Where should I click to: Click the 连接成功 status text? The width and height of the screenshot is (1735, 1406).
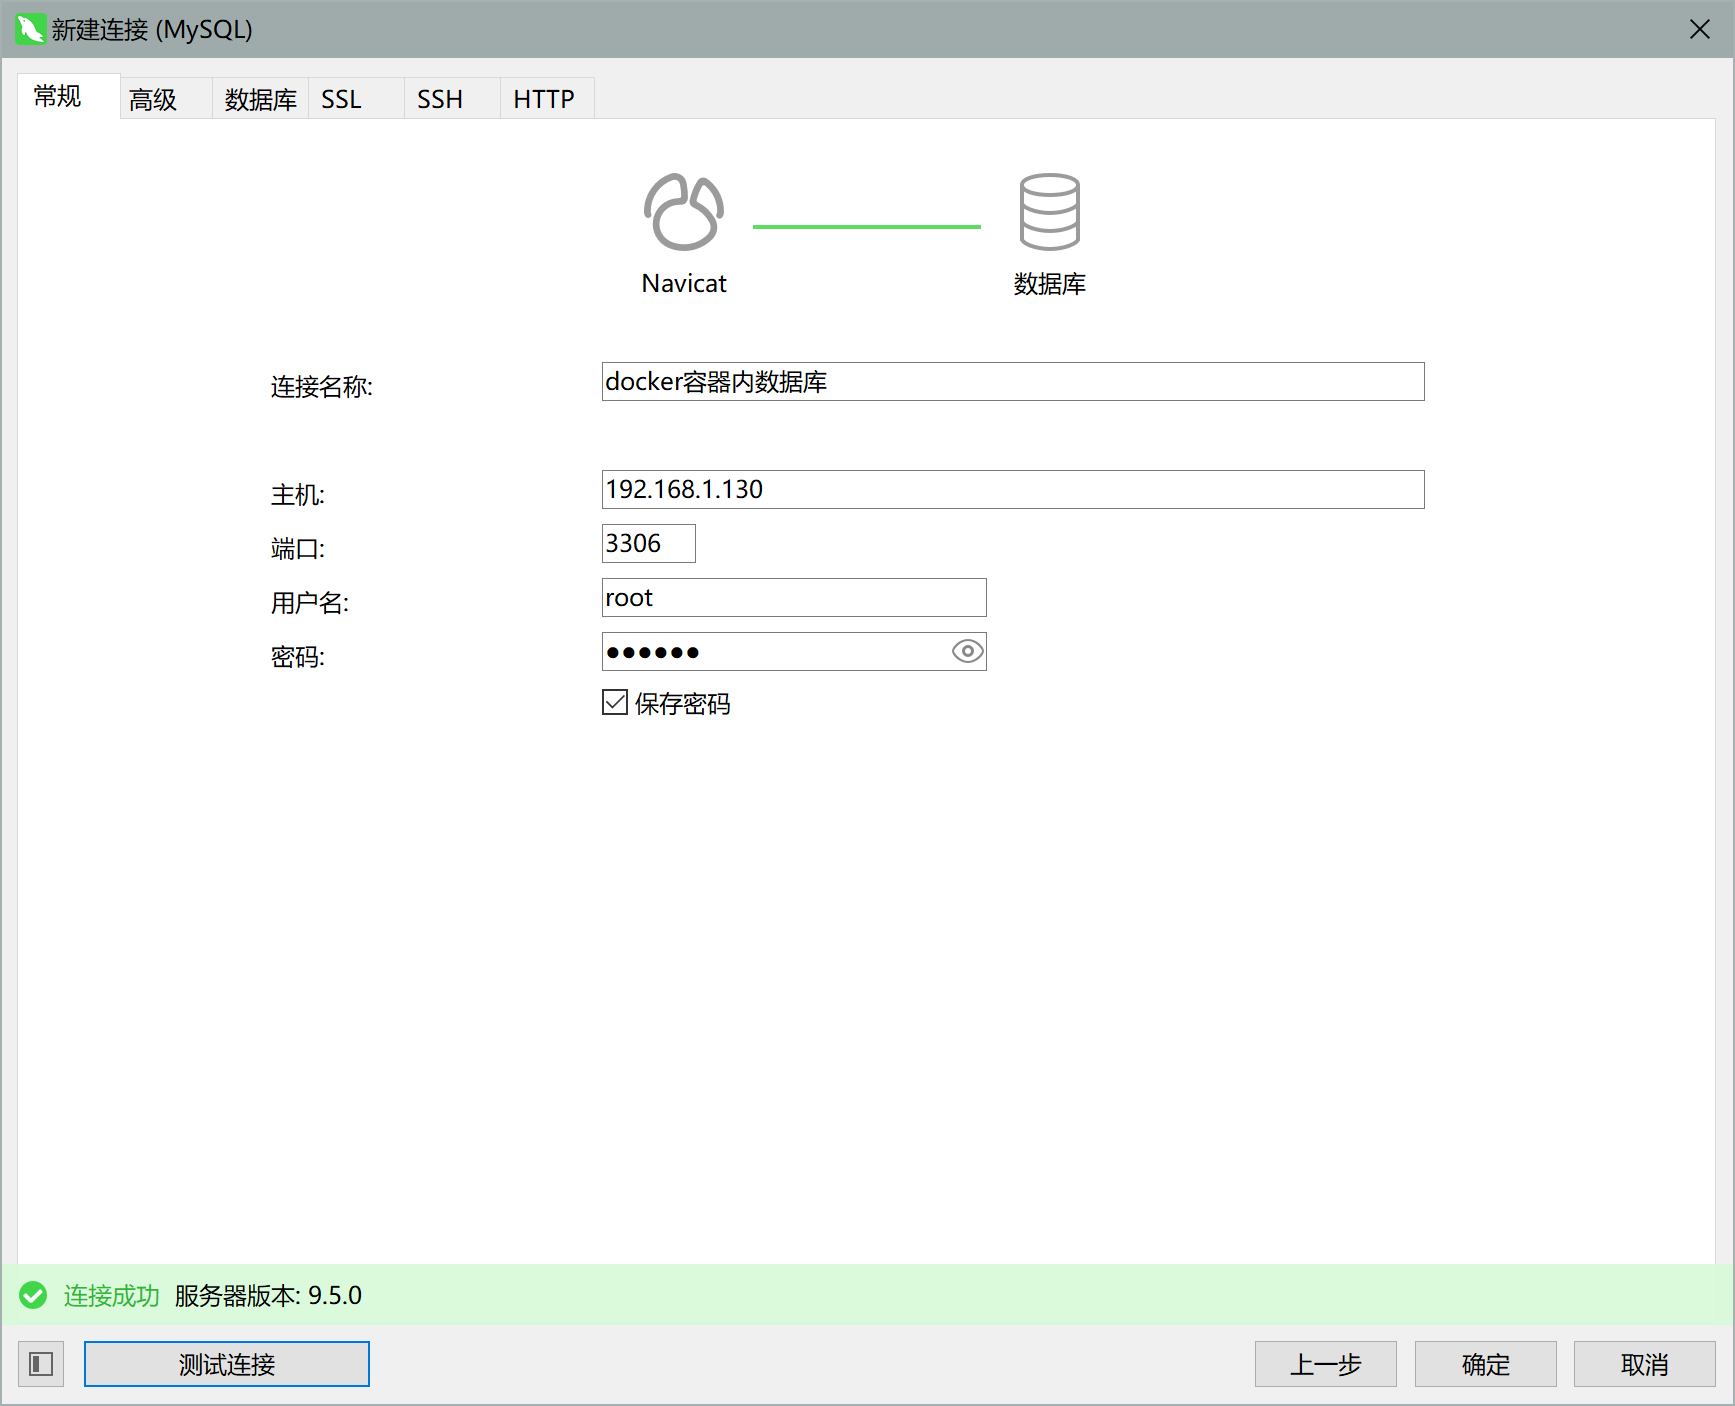(112, 1296)
